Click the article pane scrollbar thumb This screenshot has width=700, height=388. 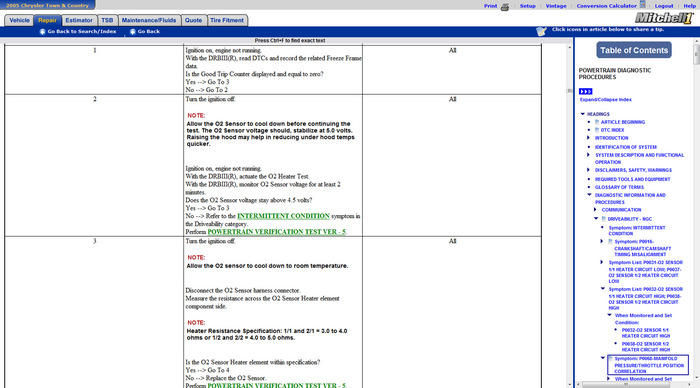[570, 91]
